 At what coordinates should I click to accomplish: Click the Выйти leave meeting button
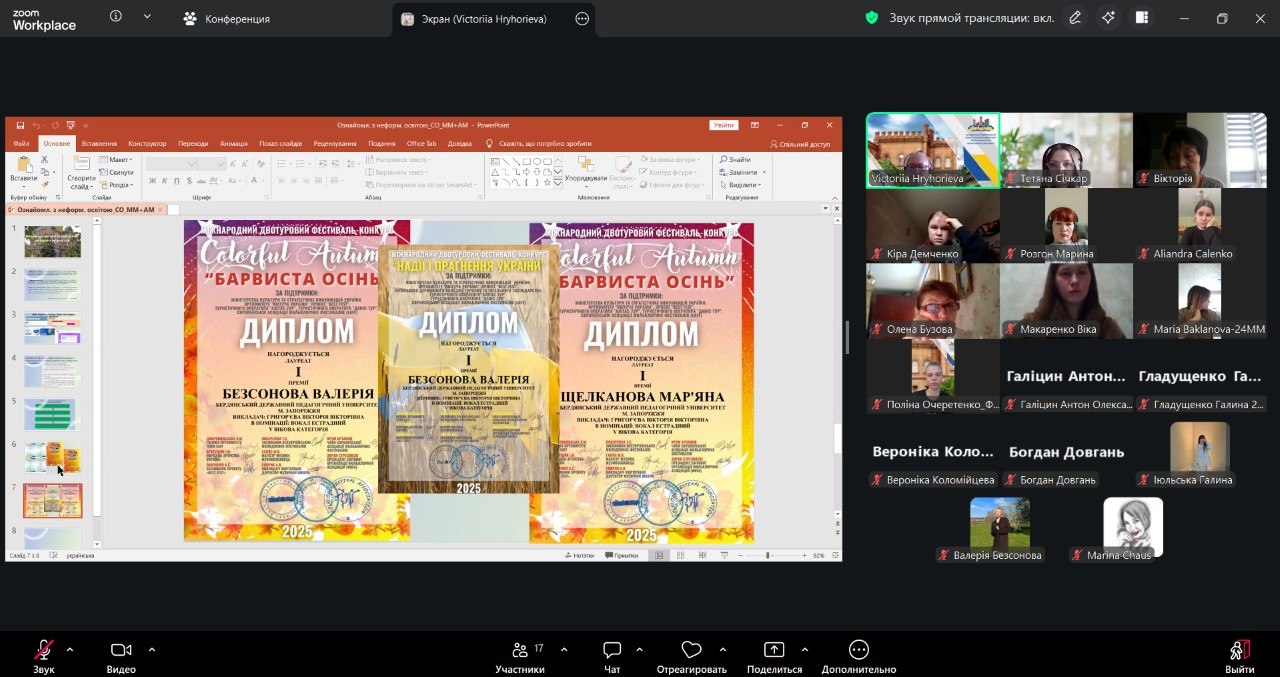click(1240, 651)
